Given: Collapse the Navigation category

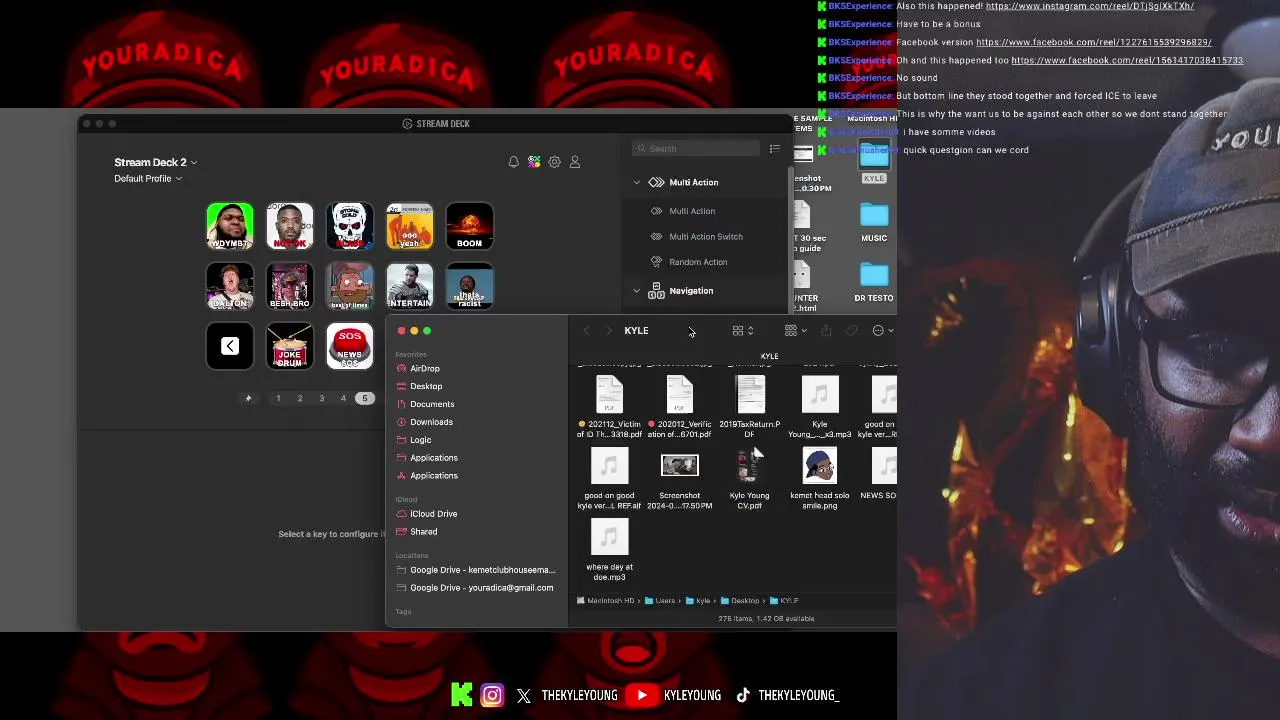Looking at the screenshot, I should (637, 291).
